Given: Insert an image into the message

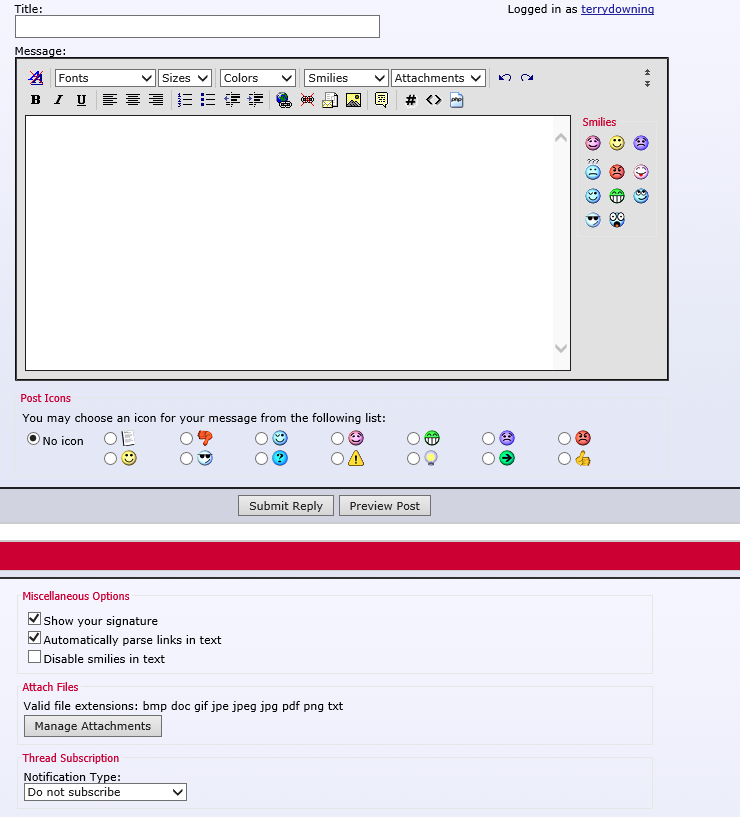Looking at the screenshot, I should click(x=353, y=100).
